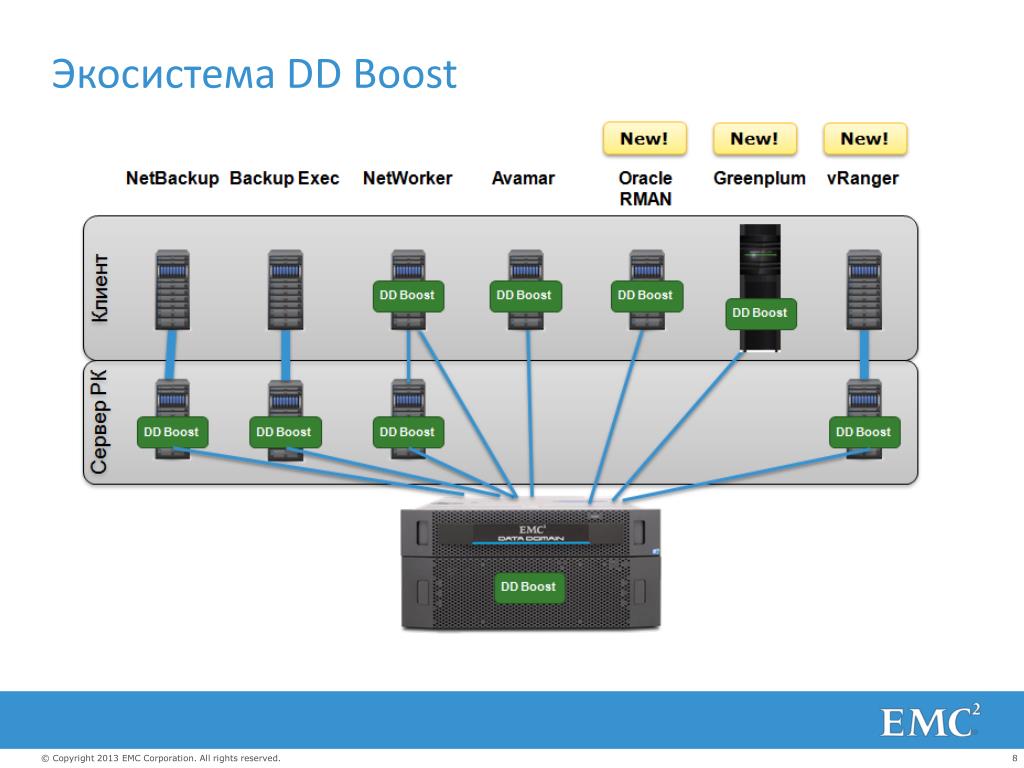Click DD Boost badge on Backup Exec backup server

click(x=285, y=432)
